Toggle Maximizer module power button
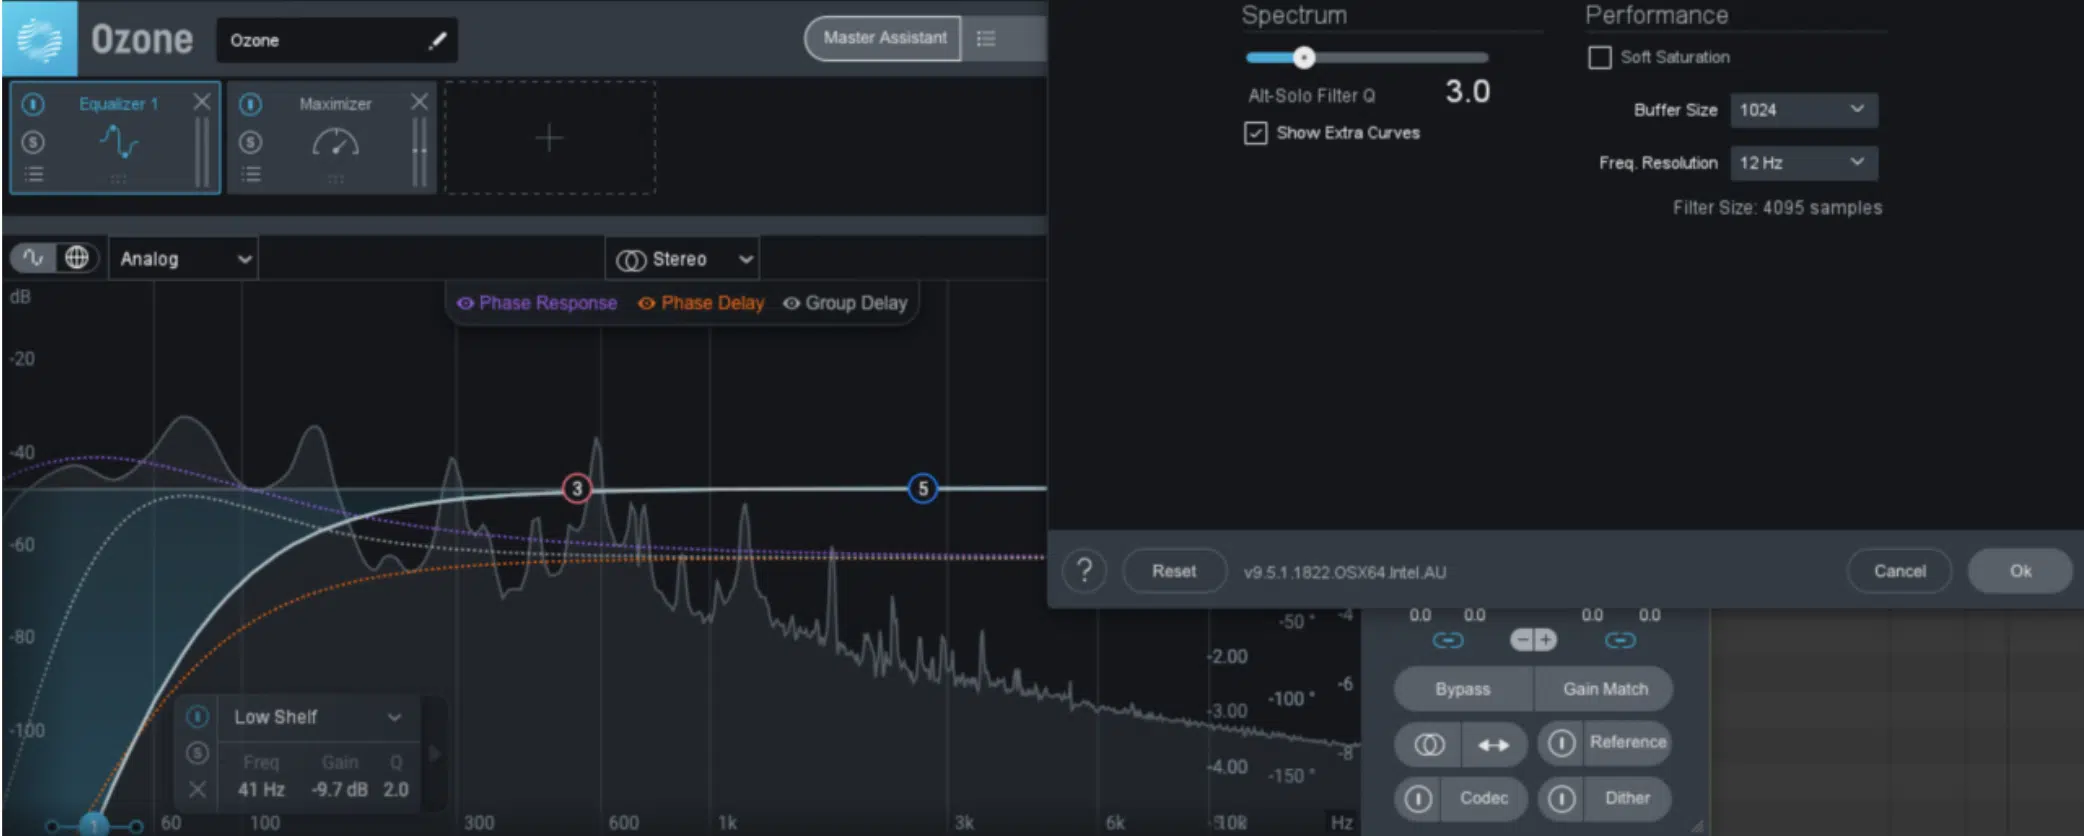This screenshot has height=836, width=2084. coord(251,104)
